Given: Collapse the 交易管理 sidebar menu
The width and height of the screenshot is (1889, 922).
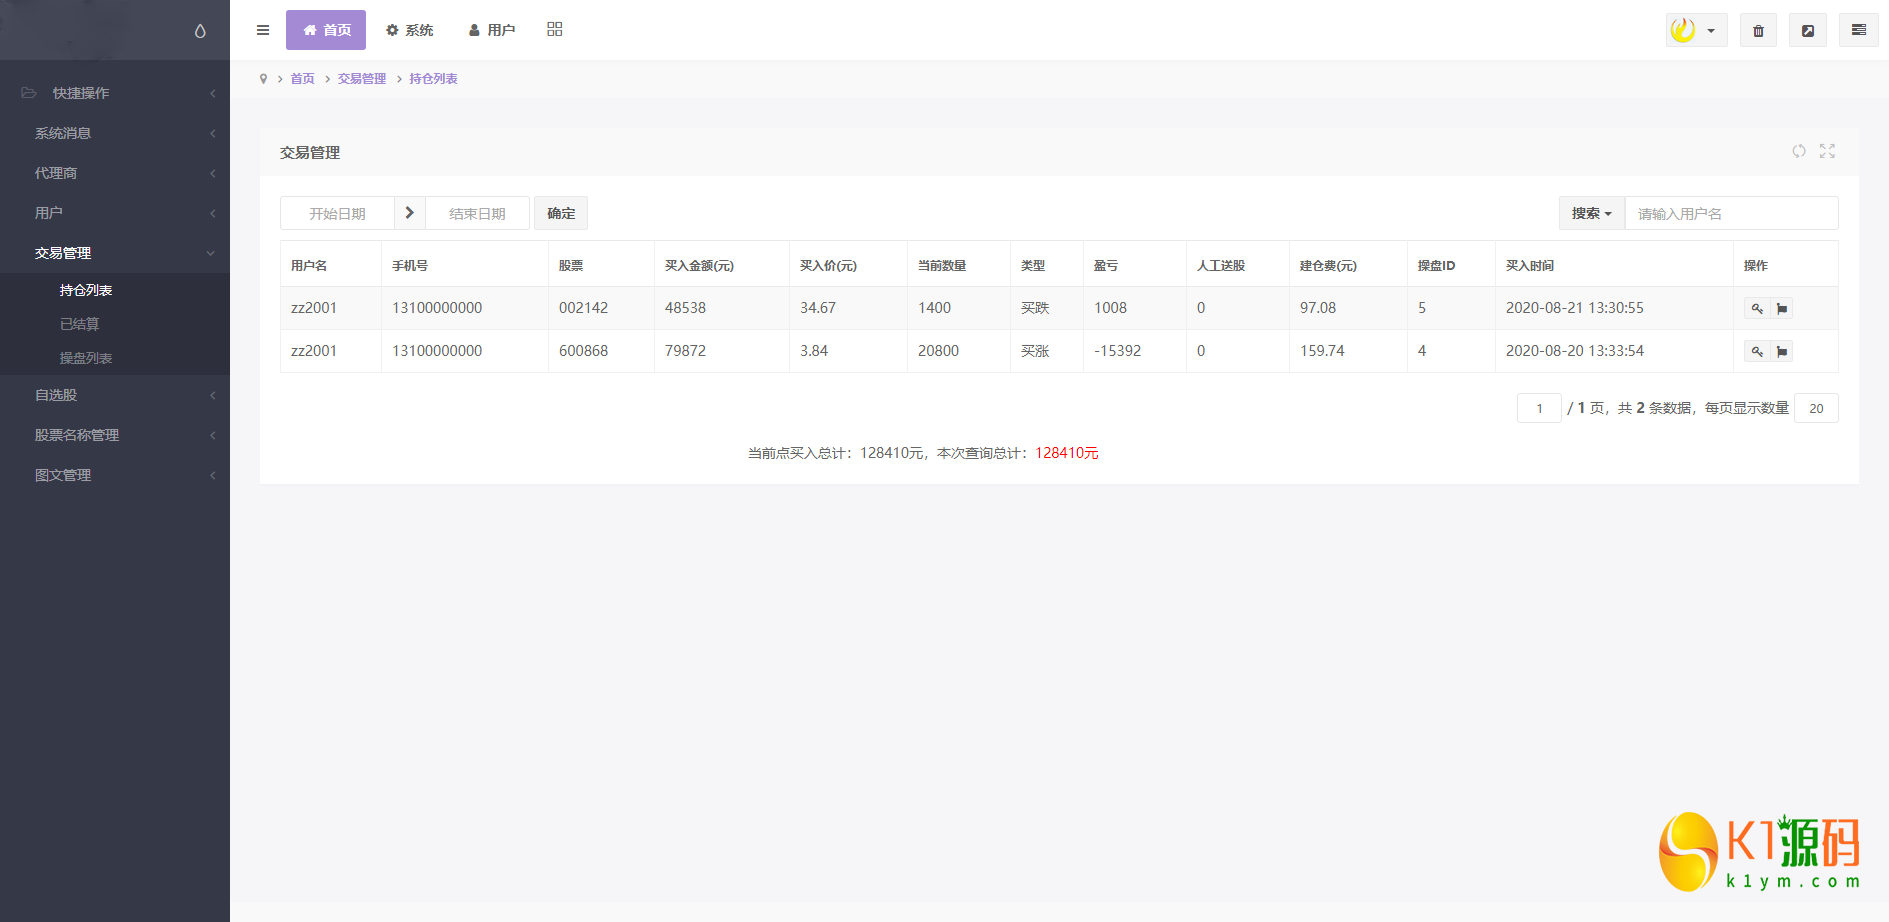Looking at the screenshot, I should point(115,253).
